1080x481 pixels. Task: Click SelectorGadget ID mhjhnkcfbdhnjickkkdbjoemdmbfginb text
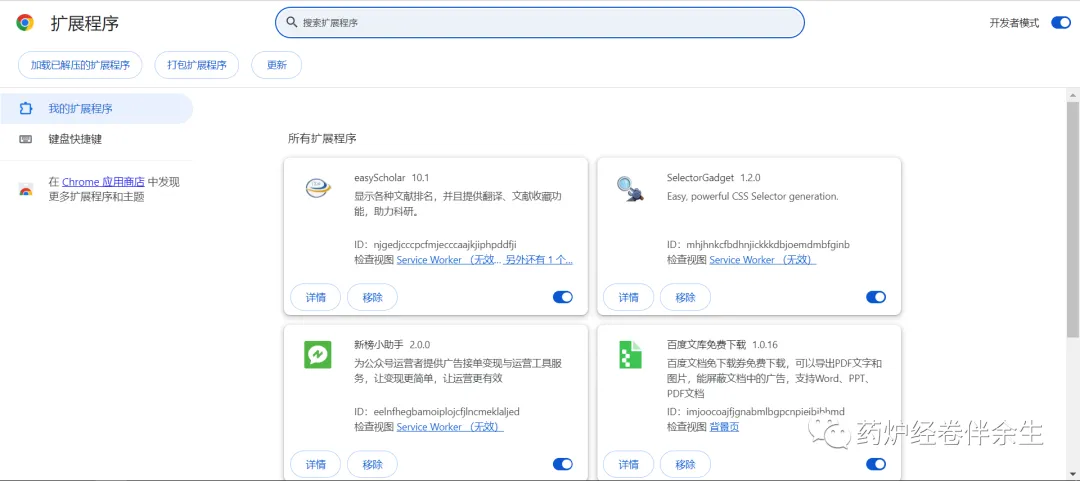coord(768,245)
